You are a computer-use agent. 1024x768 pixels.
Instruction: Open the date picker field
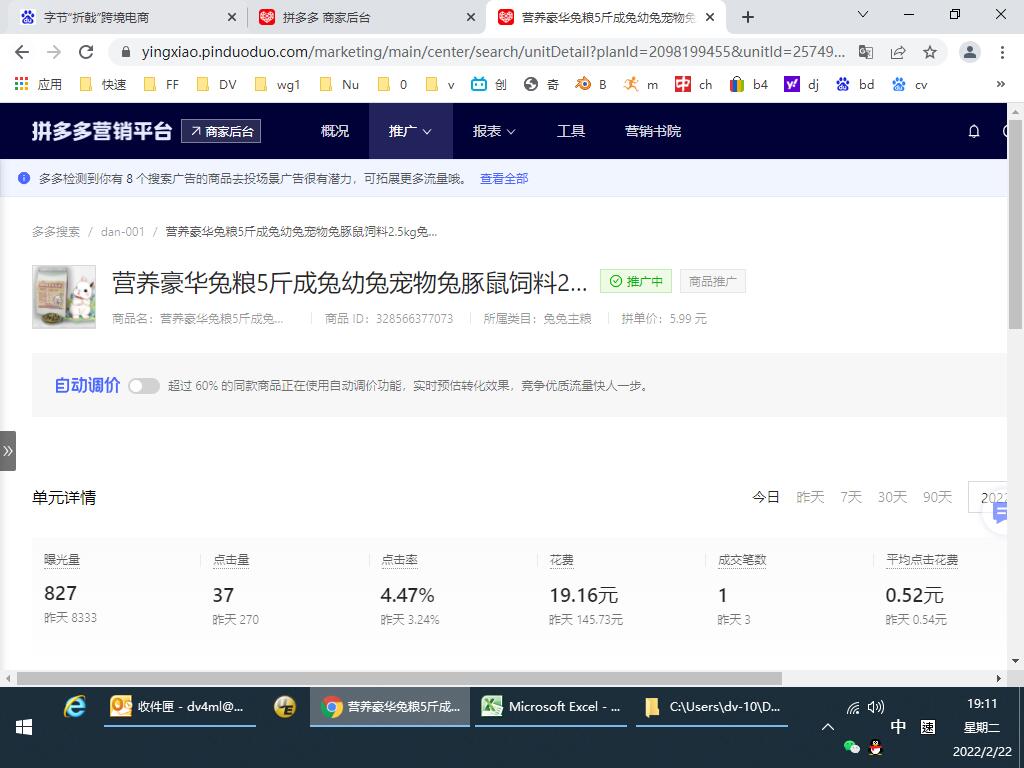coord(988,498)
